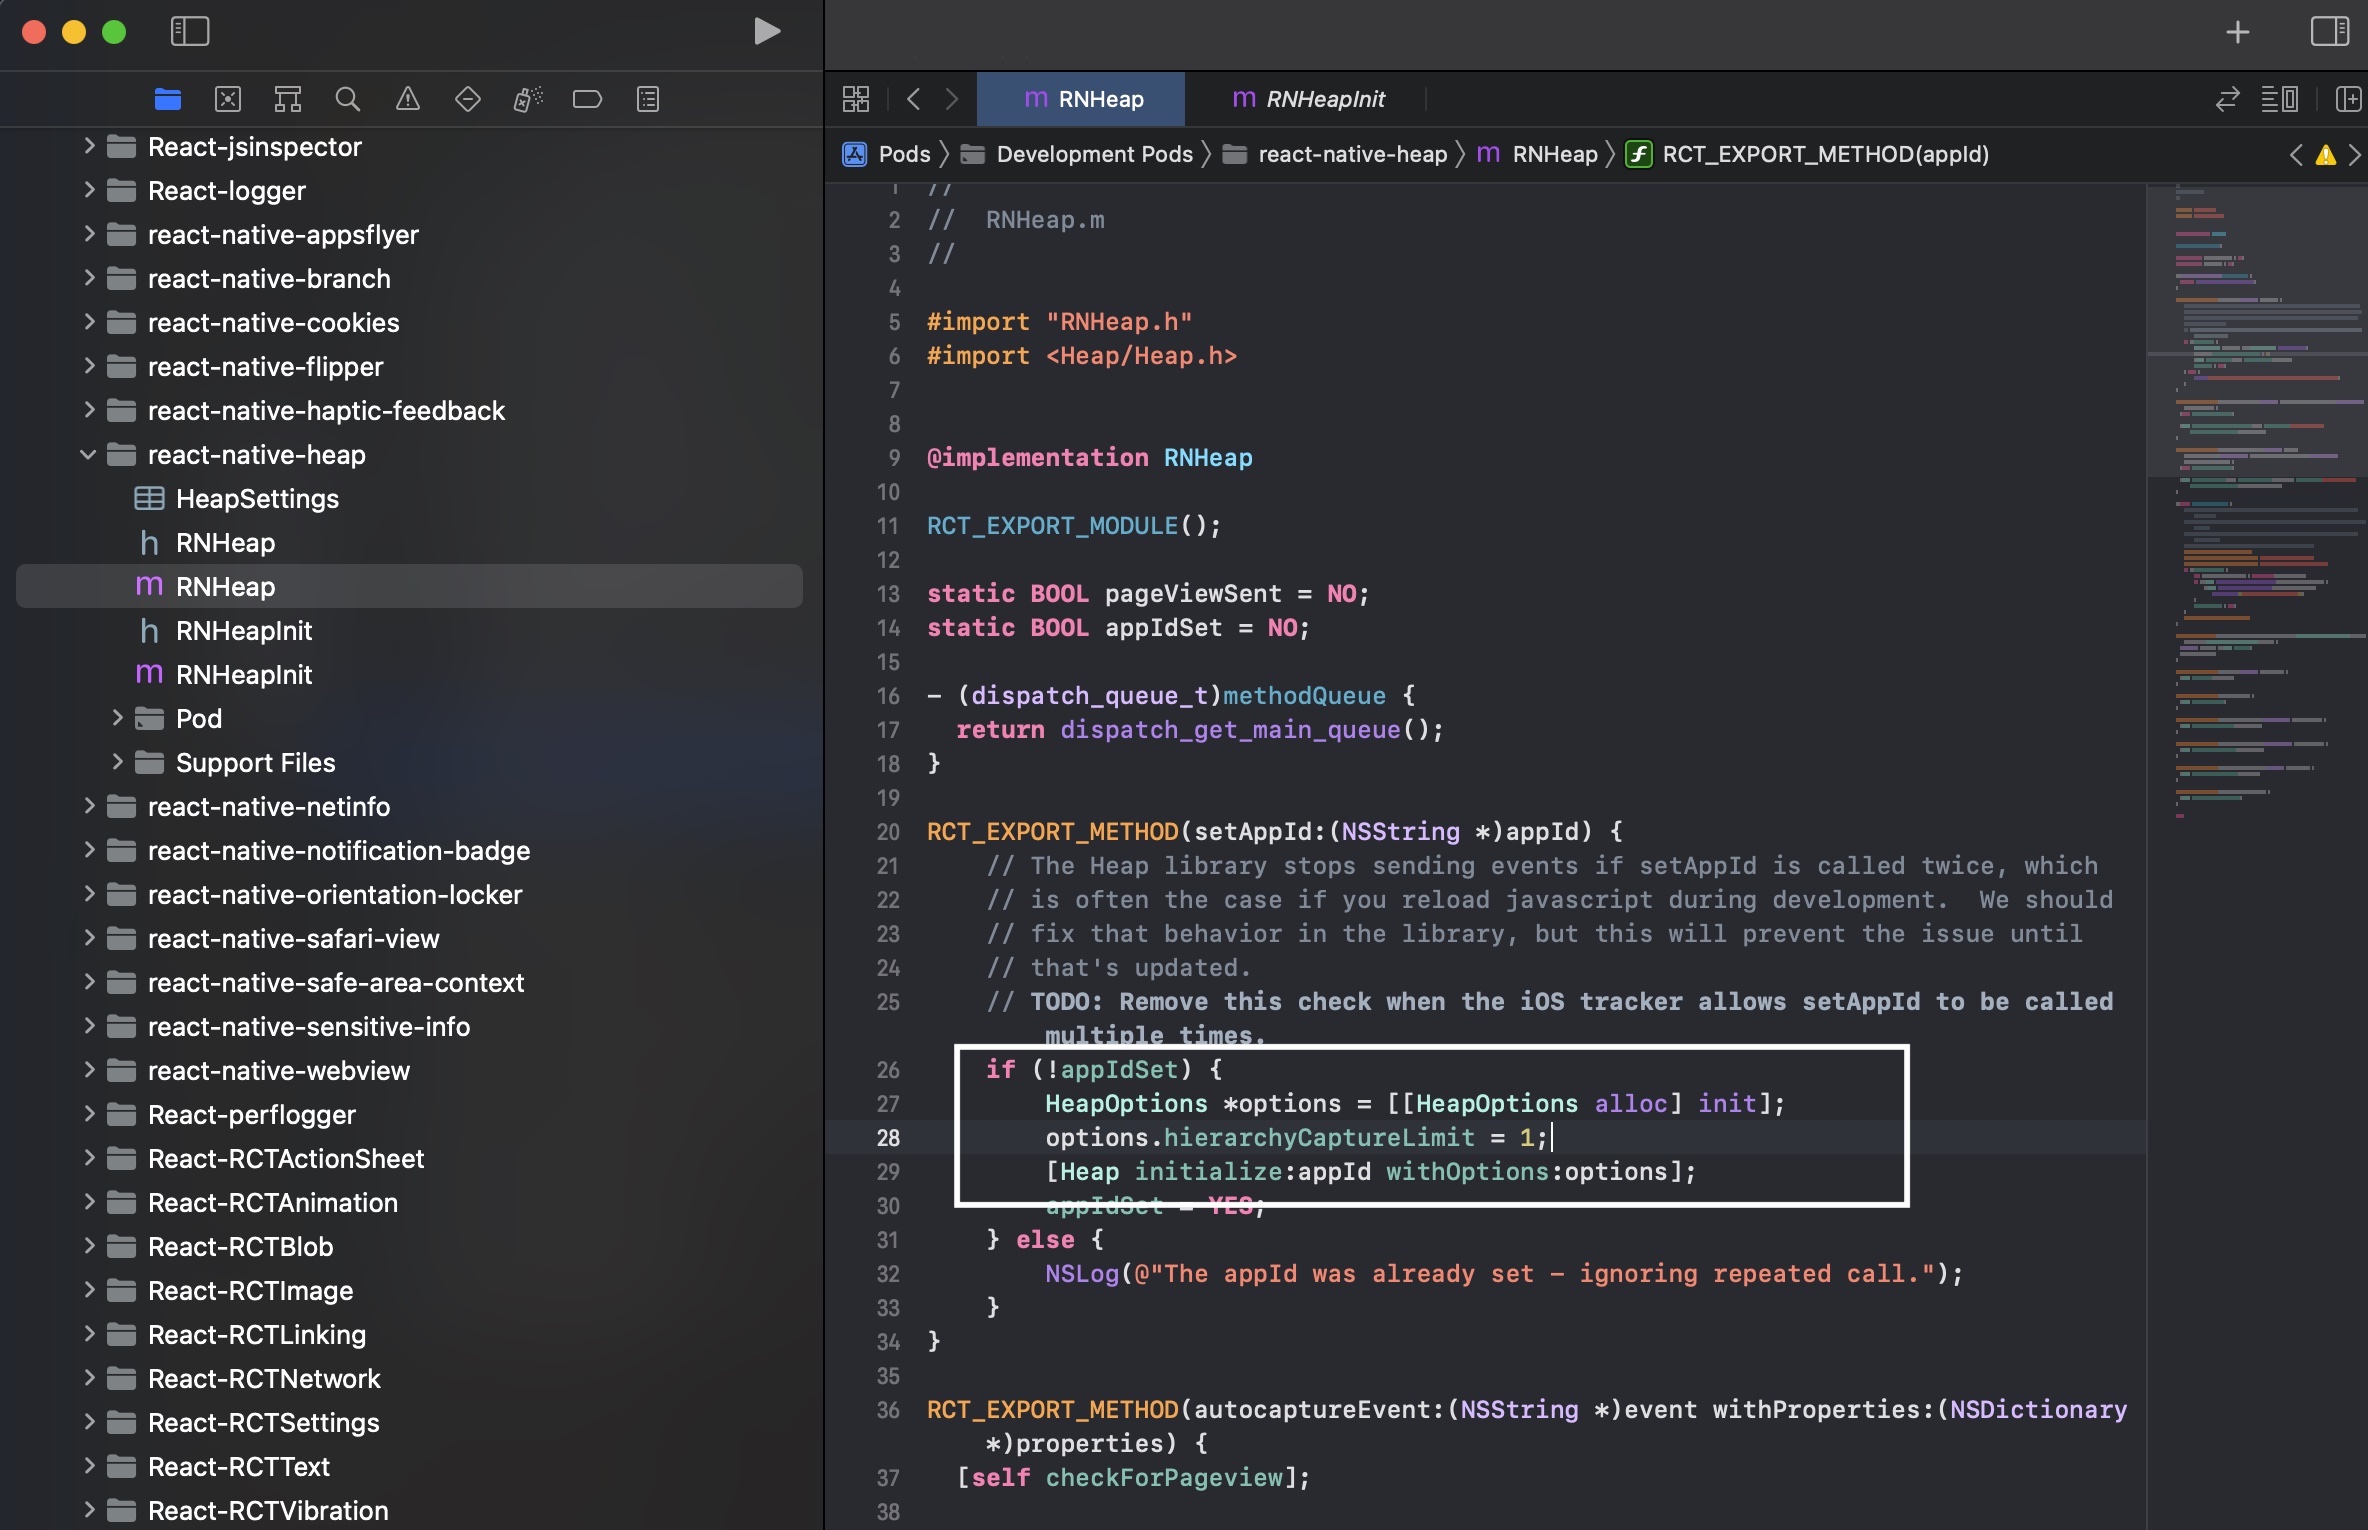Open the Project navigator folder icon
2368x1530 pixels.
click(x=168, y=99)
